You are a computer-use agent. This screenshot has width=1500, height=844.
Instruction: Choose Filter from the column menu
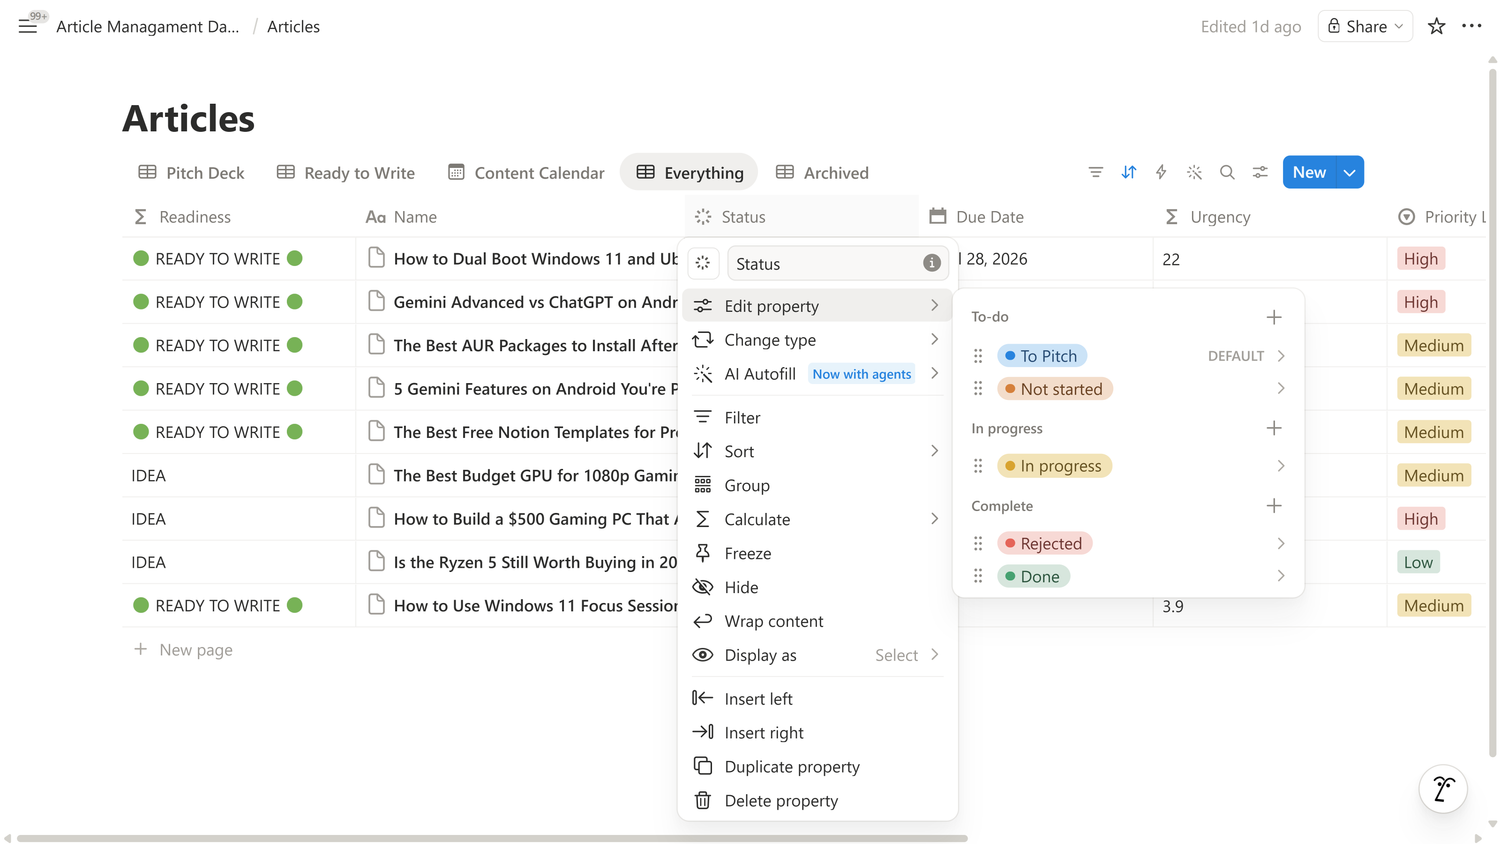tap(817, 417)
